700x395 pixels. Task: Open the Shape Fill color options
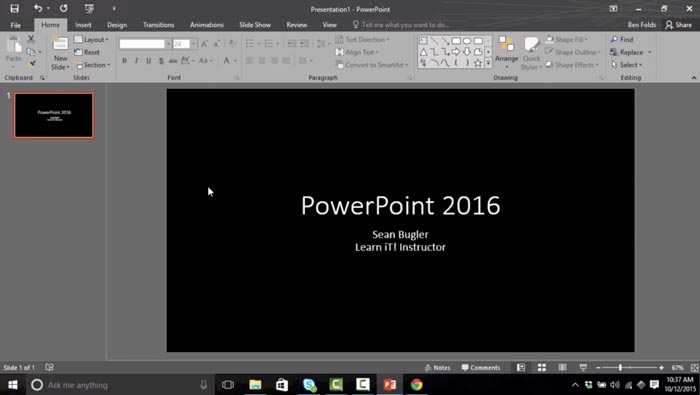pos(567,40)
